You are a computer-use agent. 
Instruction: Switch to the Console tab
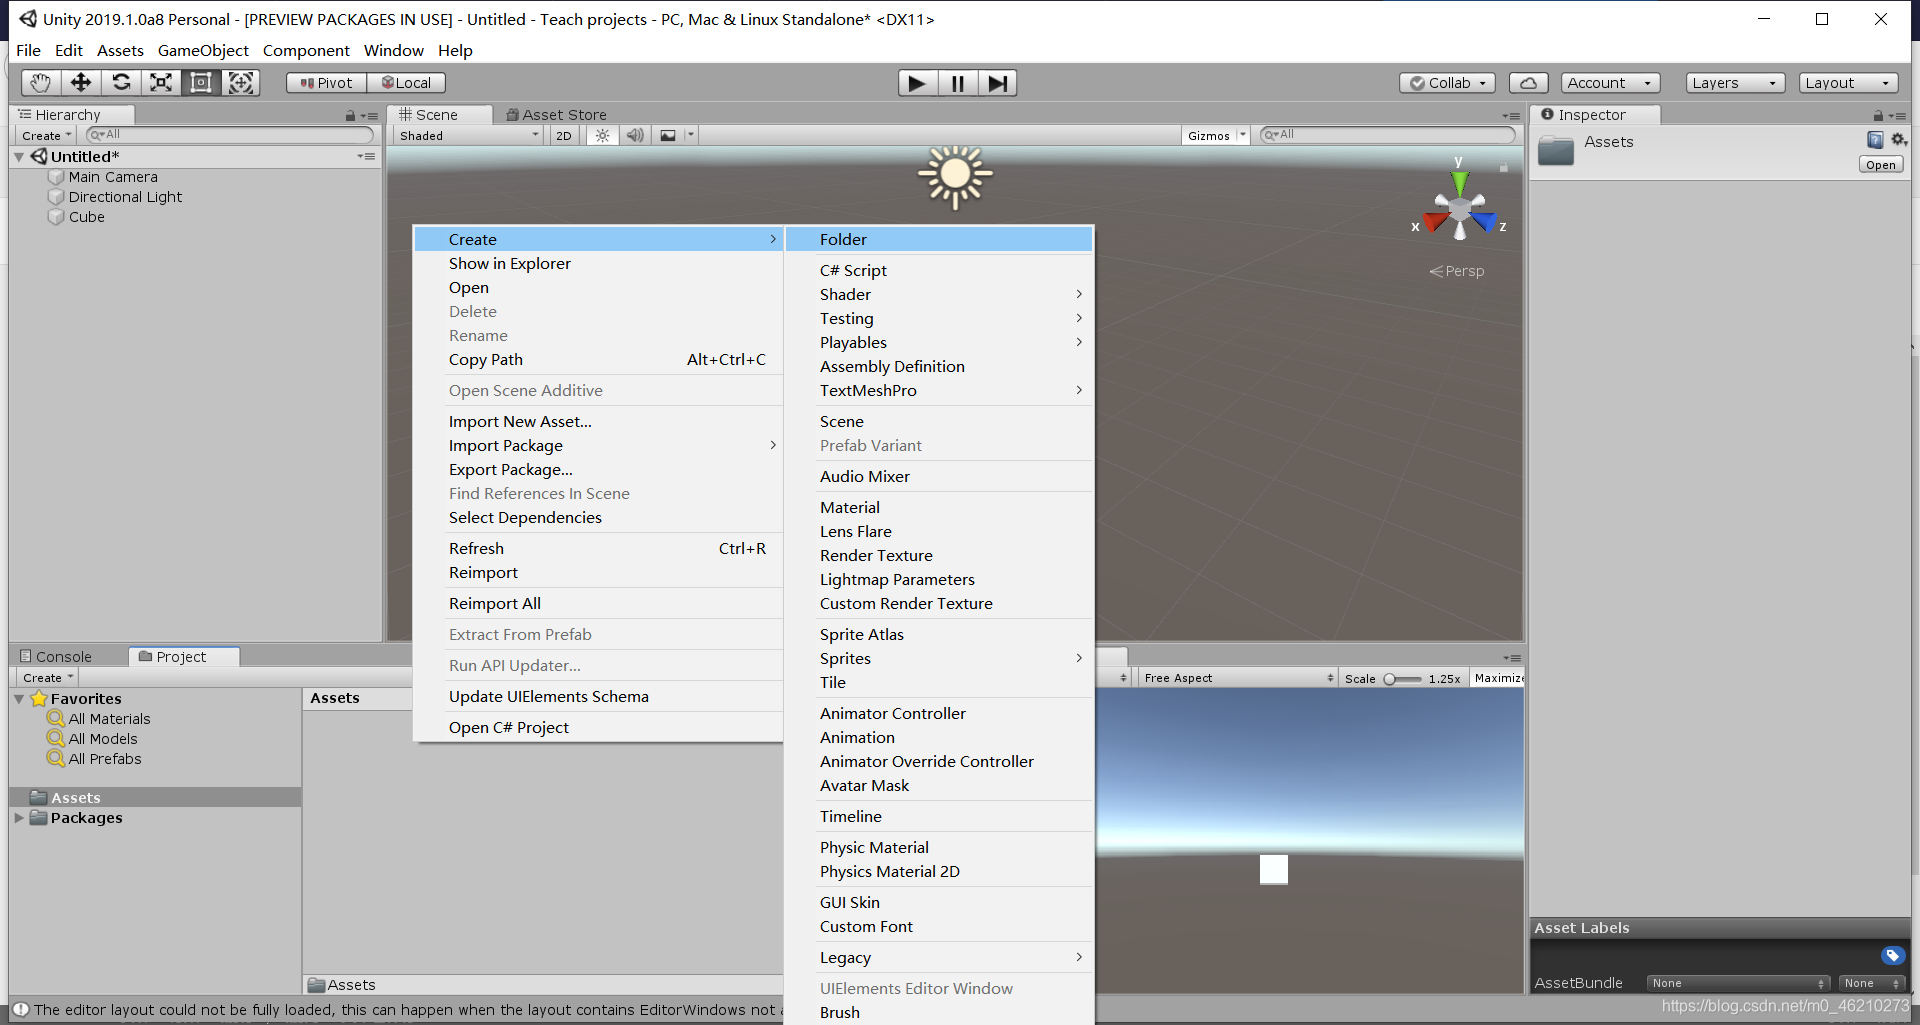(56, 657)
